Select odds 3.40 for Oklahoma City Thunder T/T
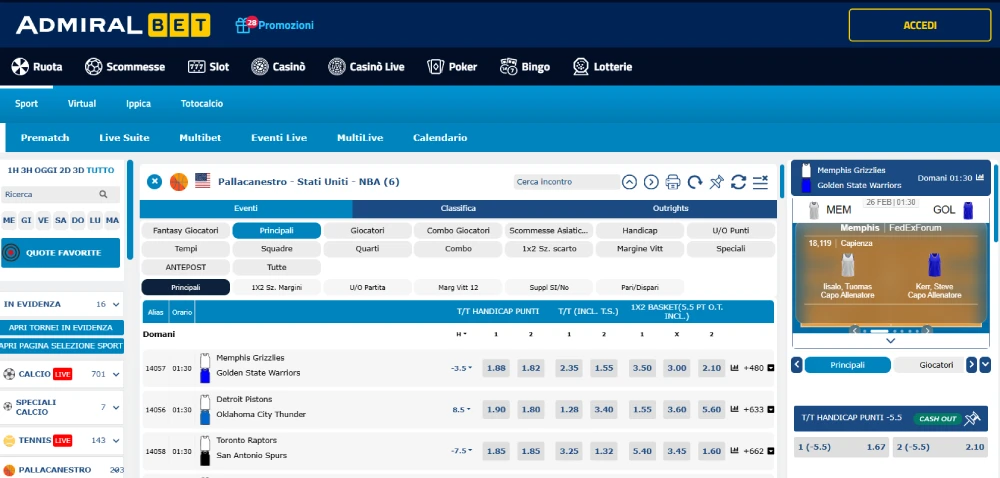Viewport: 1000px width, 478px height. [x=603, y=409]
